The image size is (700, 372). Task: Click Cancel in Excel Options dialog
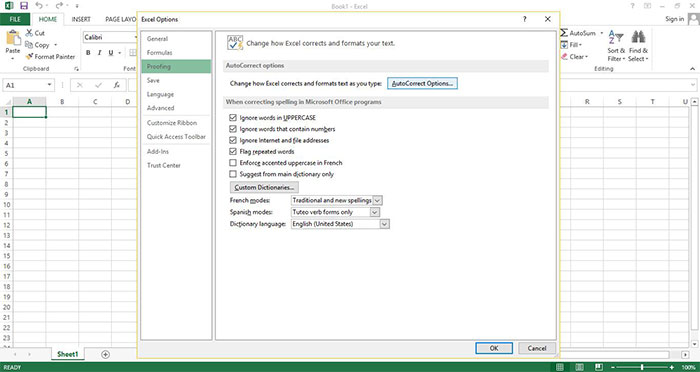coord(537,348)
